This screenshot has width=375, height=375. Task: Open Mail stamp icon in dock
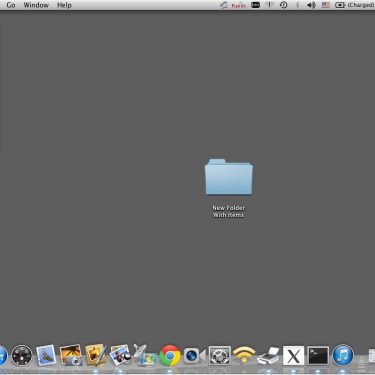click(x=46, y=355)
